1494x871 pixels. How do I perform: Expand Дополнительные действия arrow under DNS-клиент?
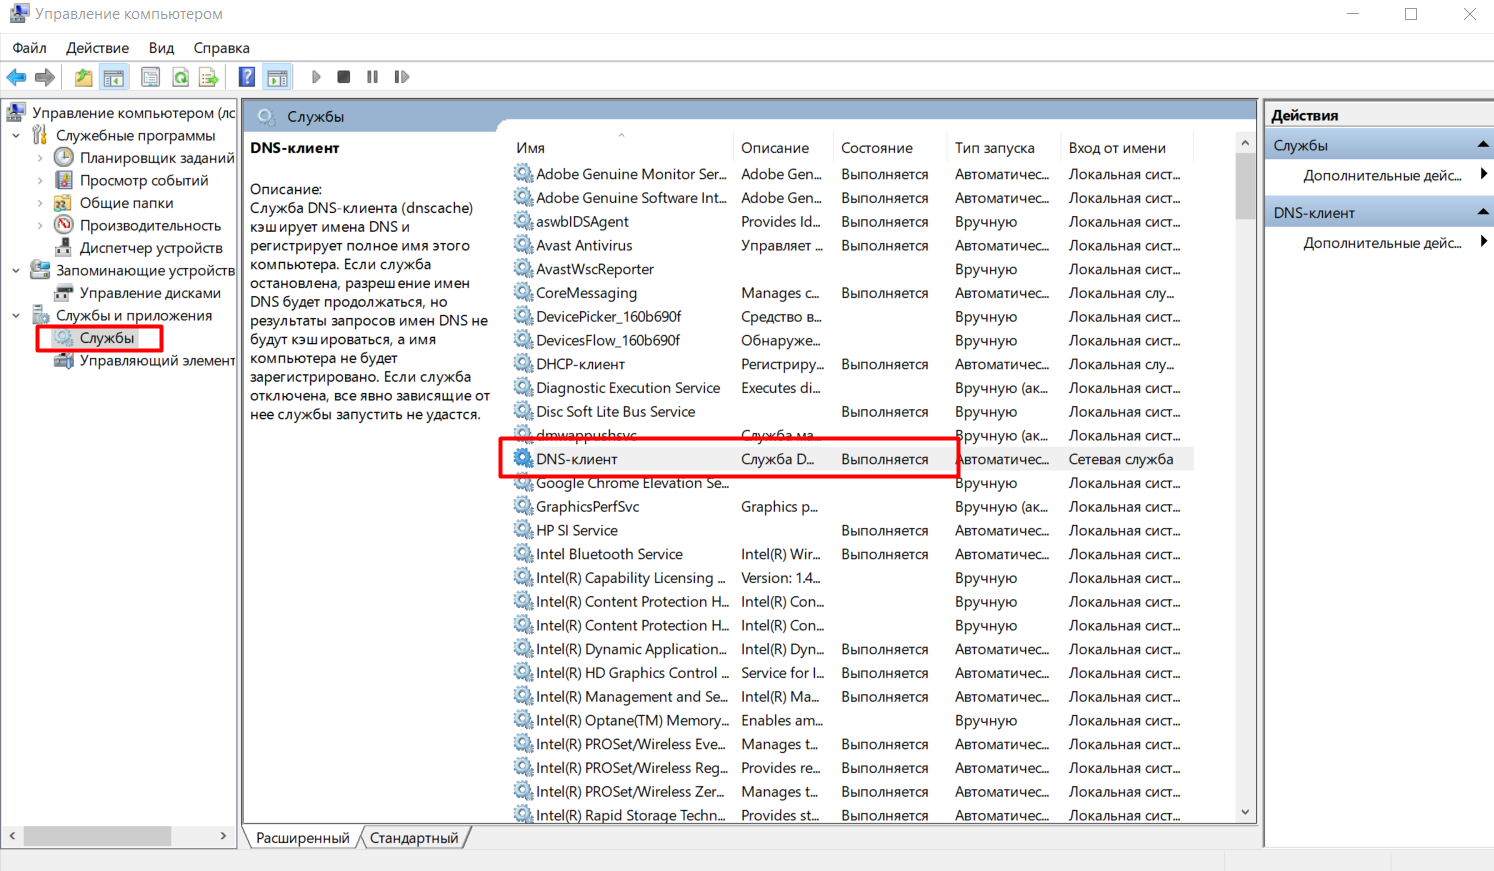tap(1483, 242)
